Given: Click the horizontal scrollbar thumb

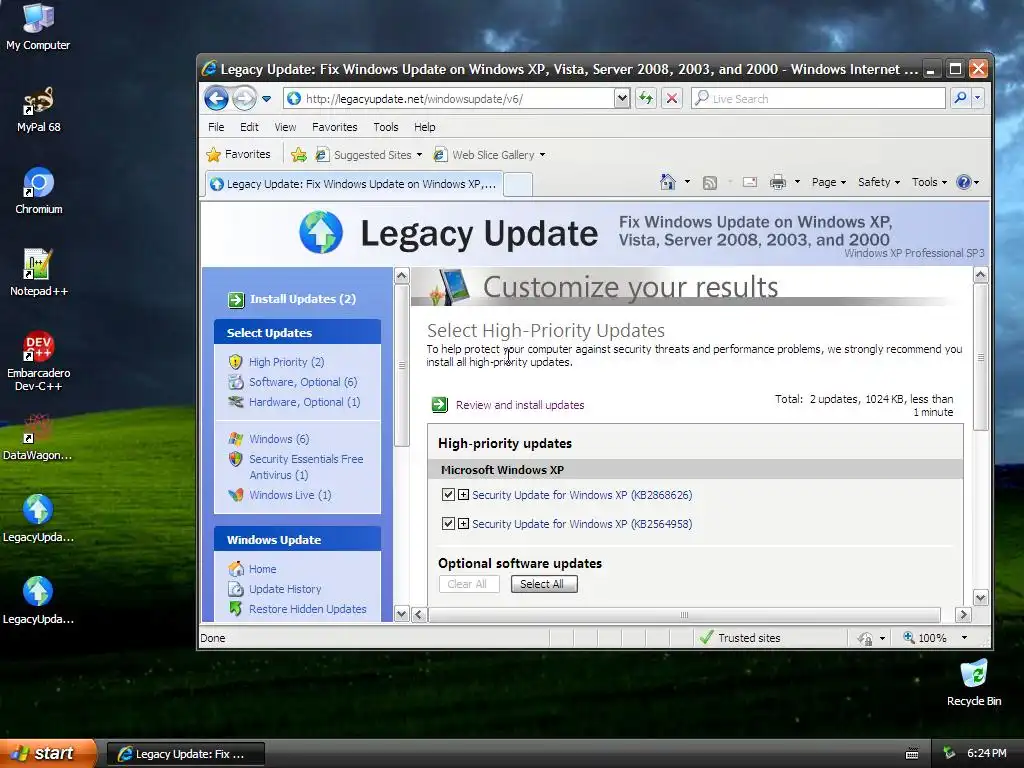Looking at the screenshot, I should (x=684, y=615).
